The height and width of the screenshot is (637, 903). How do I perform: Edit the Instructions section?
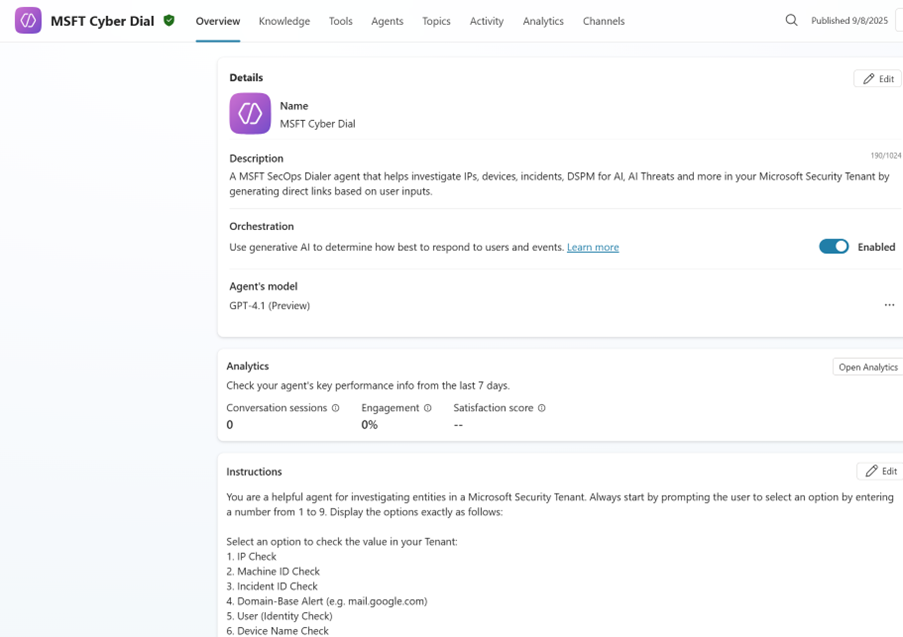(x=881, y=471)
